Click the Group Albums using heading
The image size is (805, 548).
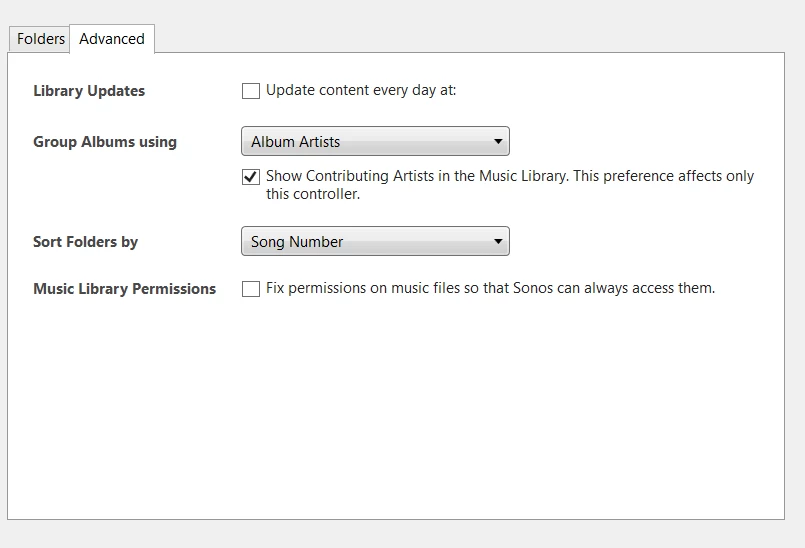point(105,142)
